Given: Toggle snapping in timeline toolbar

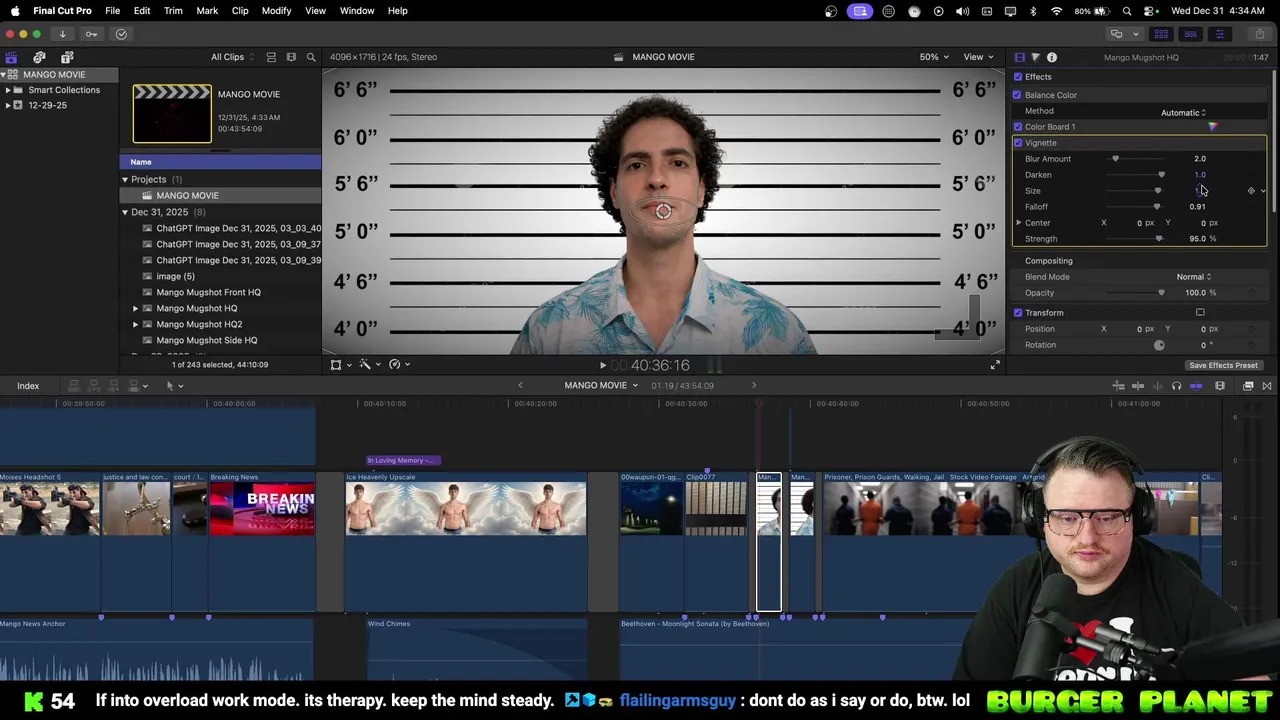Looking at the screenshot, I should pyautogui.click(x=1196, y=386).
